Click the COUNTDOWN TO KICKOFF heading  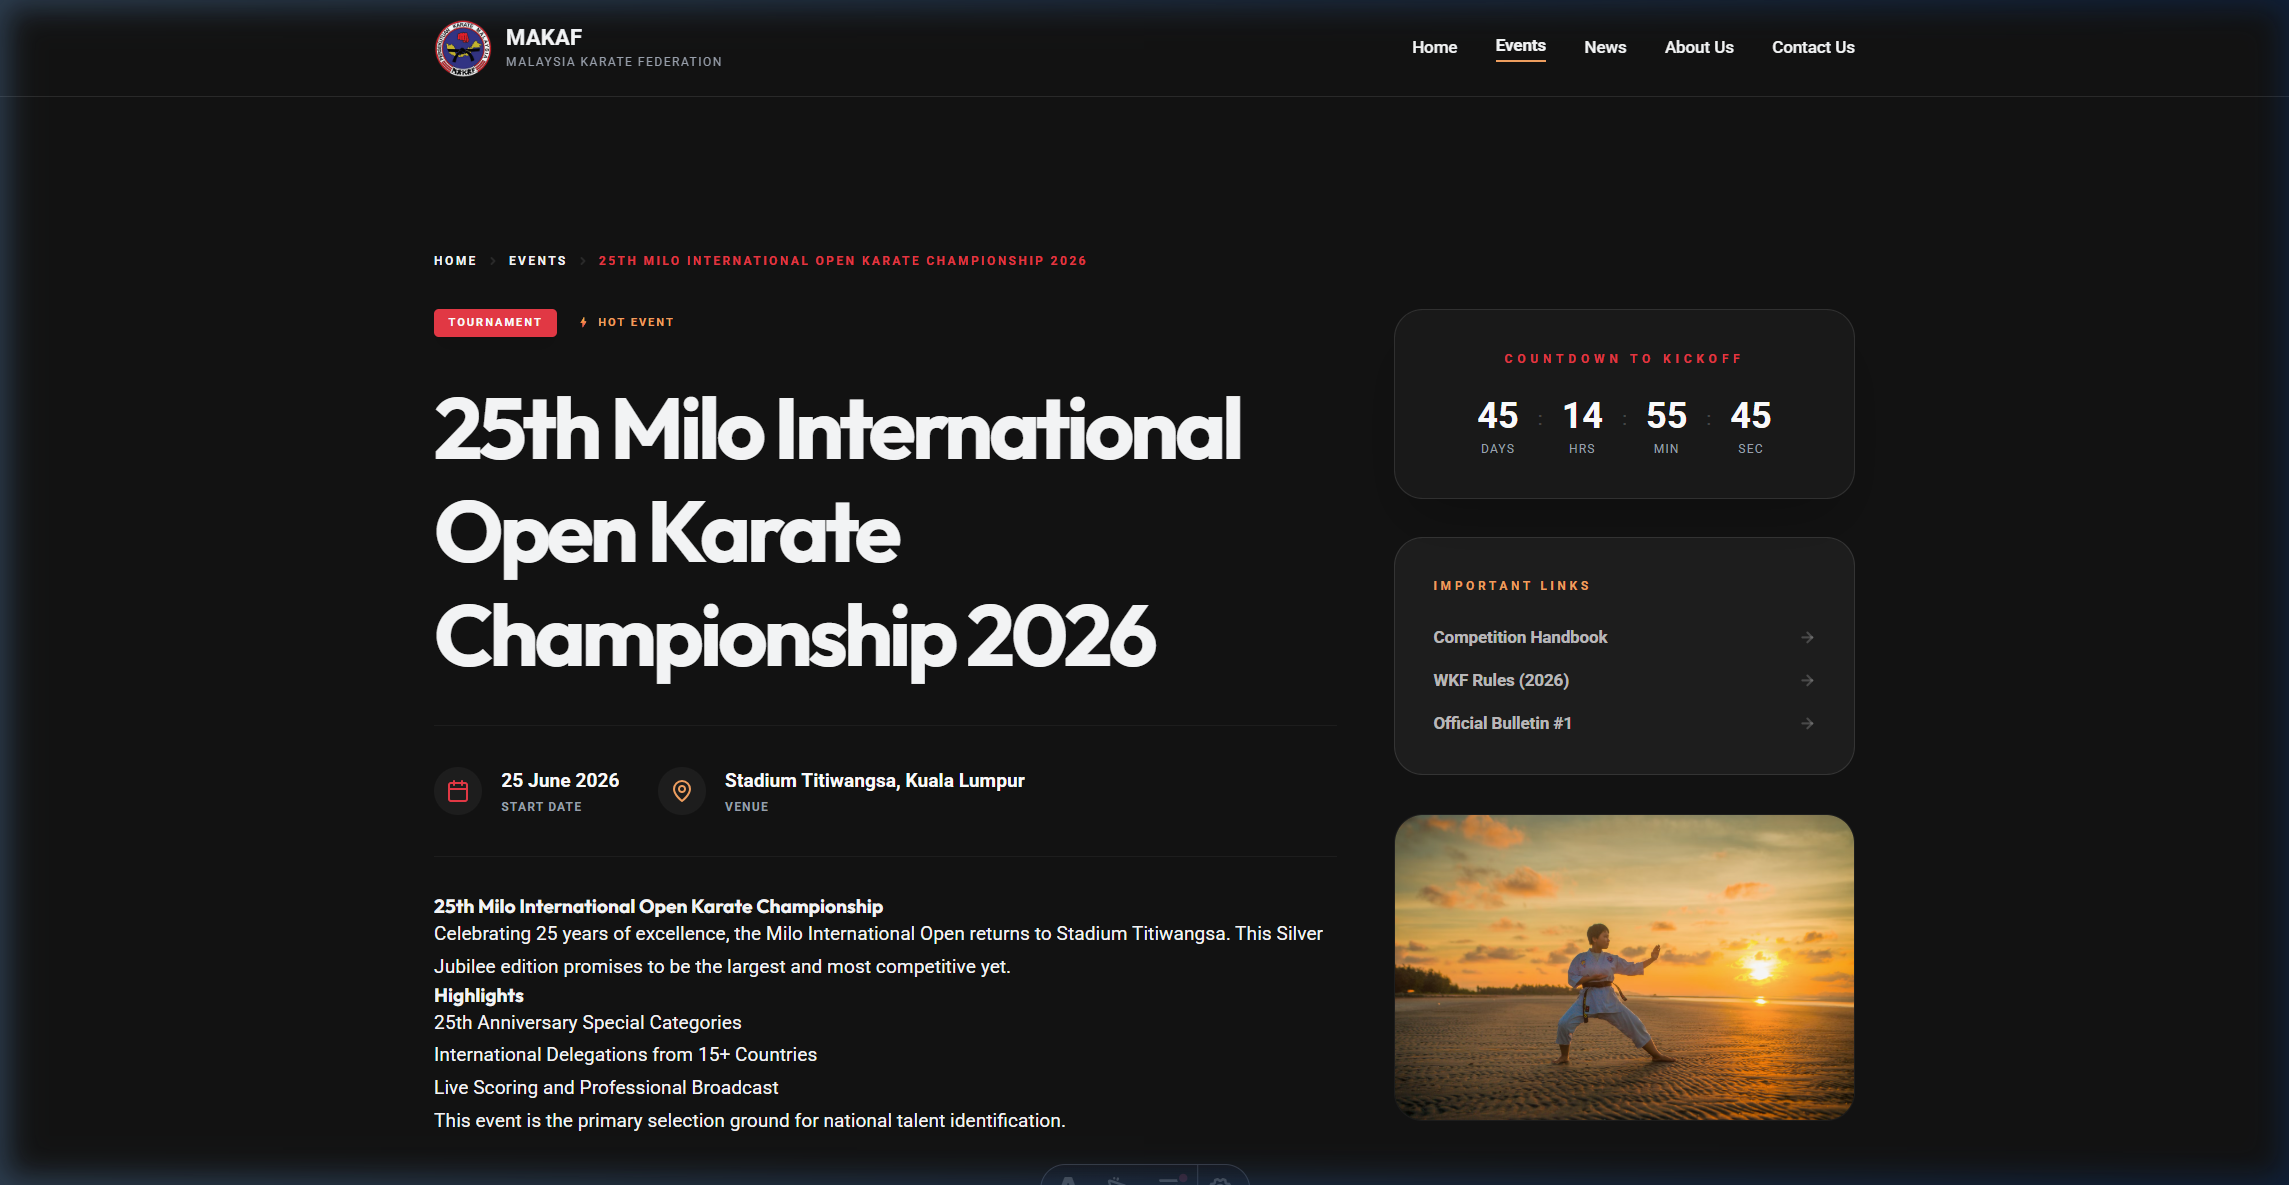pyautogui.click(x=1624, y=359)
